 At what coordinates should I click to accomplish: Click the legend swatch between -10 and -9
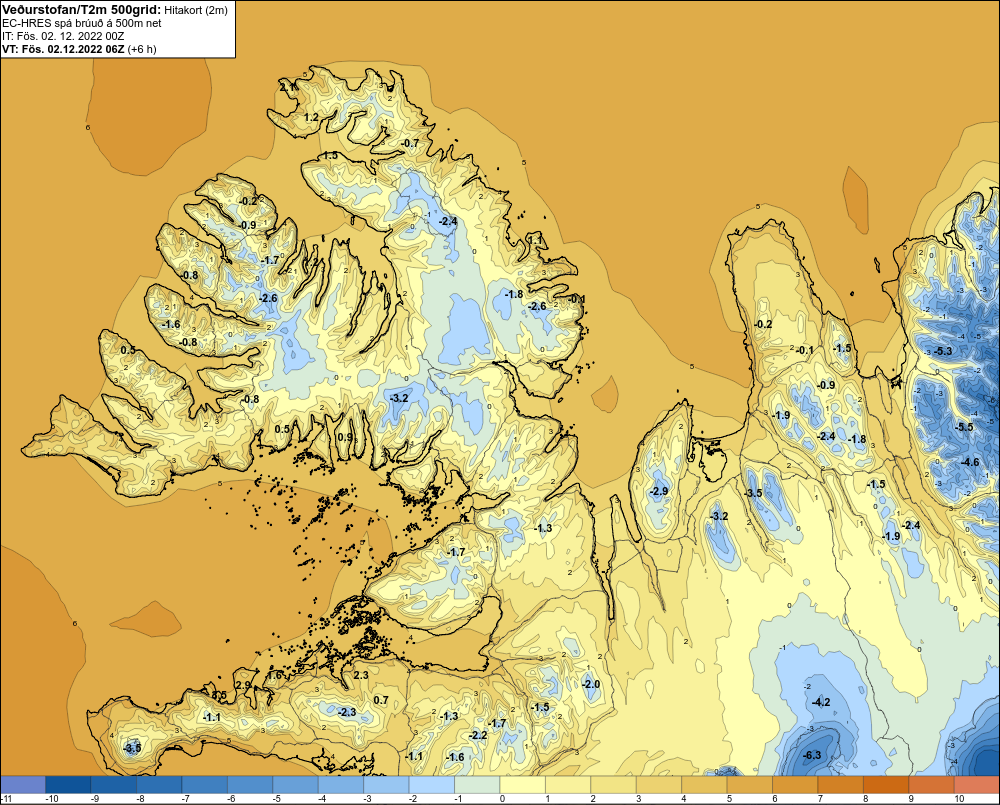click(x=68, y=784)
